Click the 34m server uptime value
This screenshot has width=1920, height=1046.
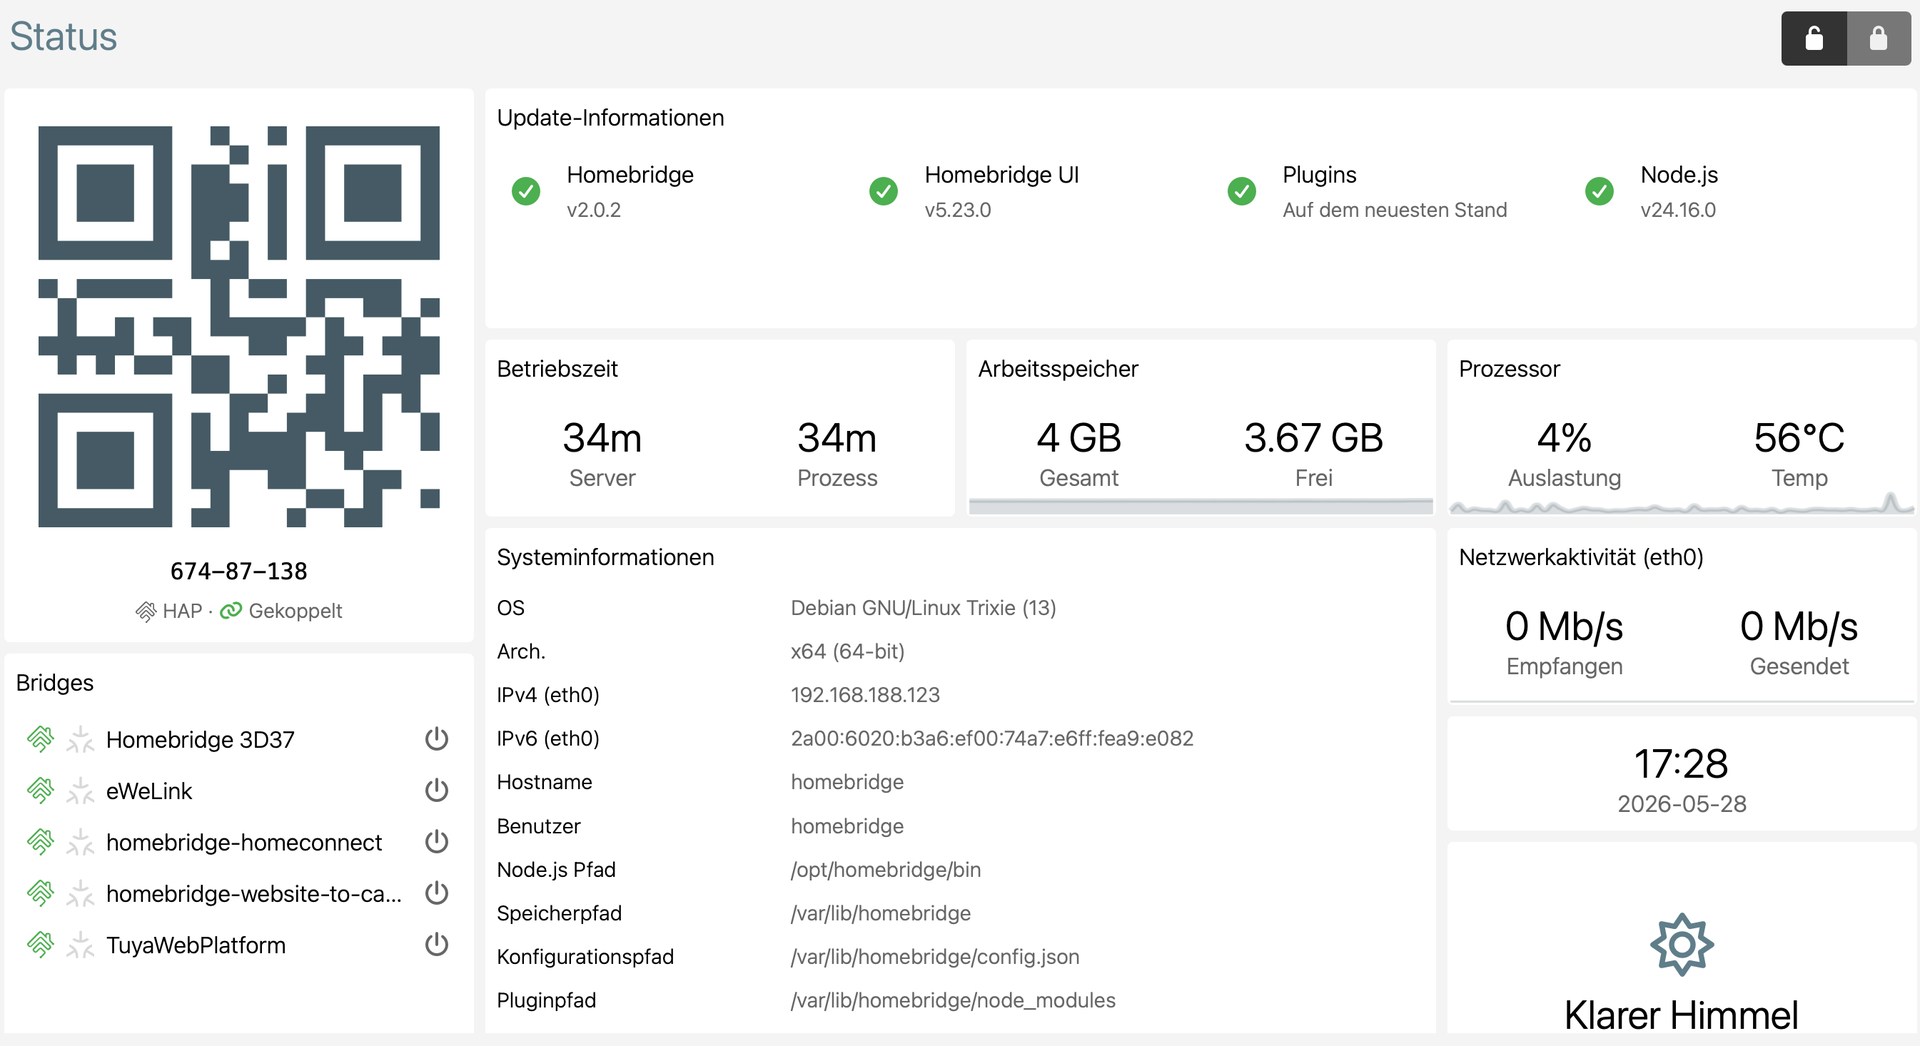click(602, 438)
